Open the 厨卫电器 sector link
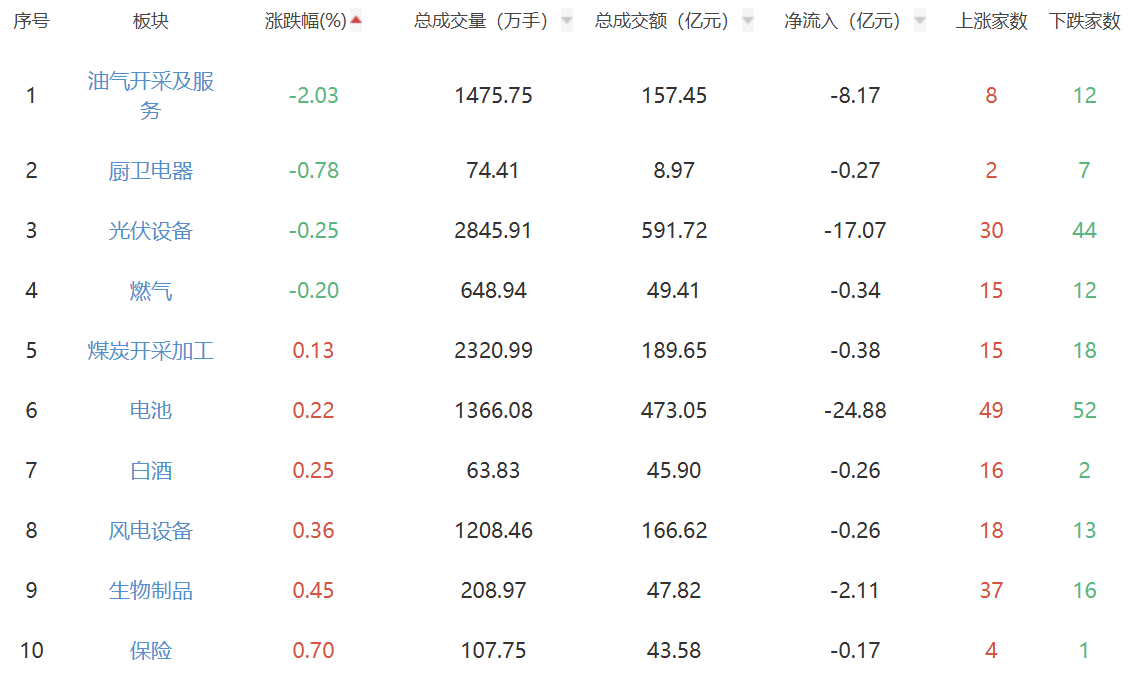This screenshot has width=1132, height=680. click(151, 171)
